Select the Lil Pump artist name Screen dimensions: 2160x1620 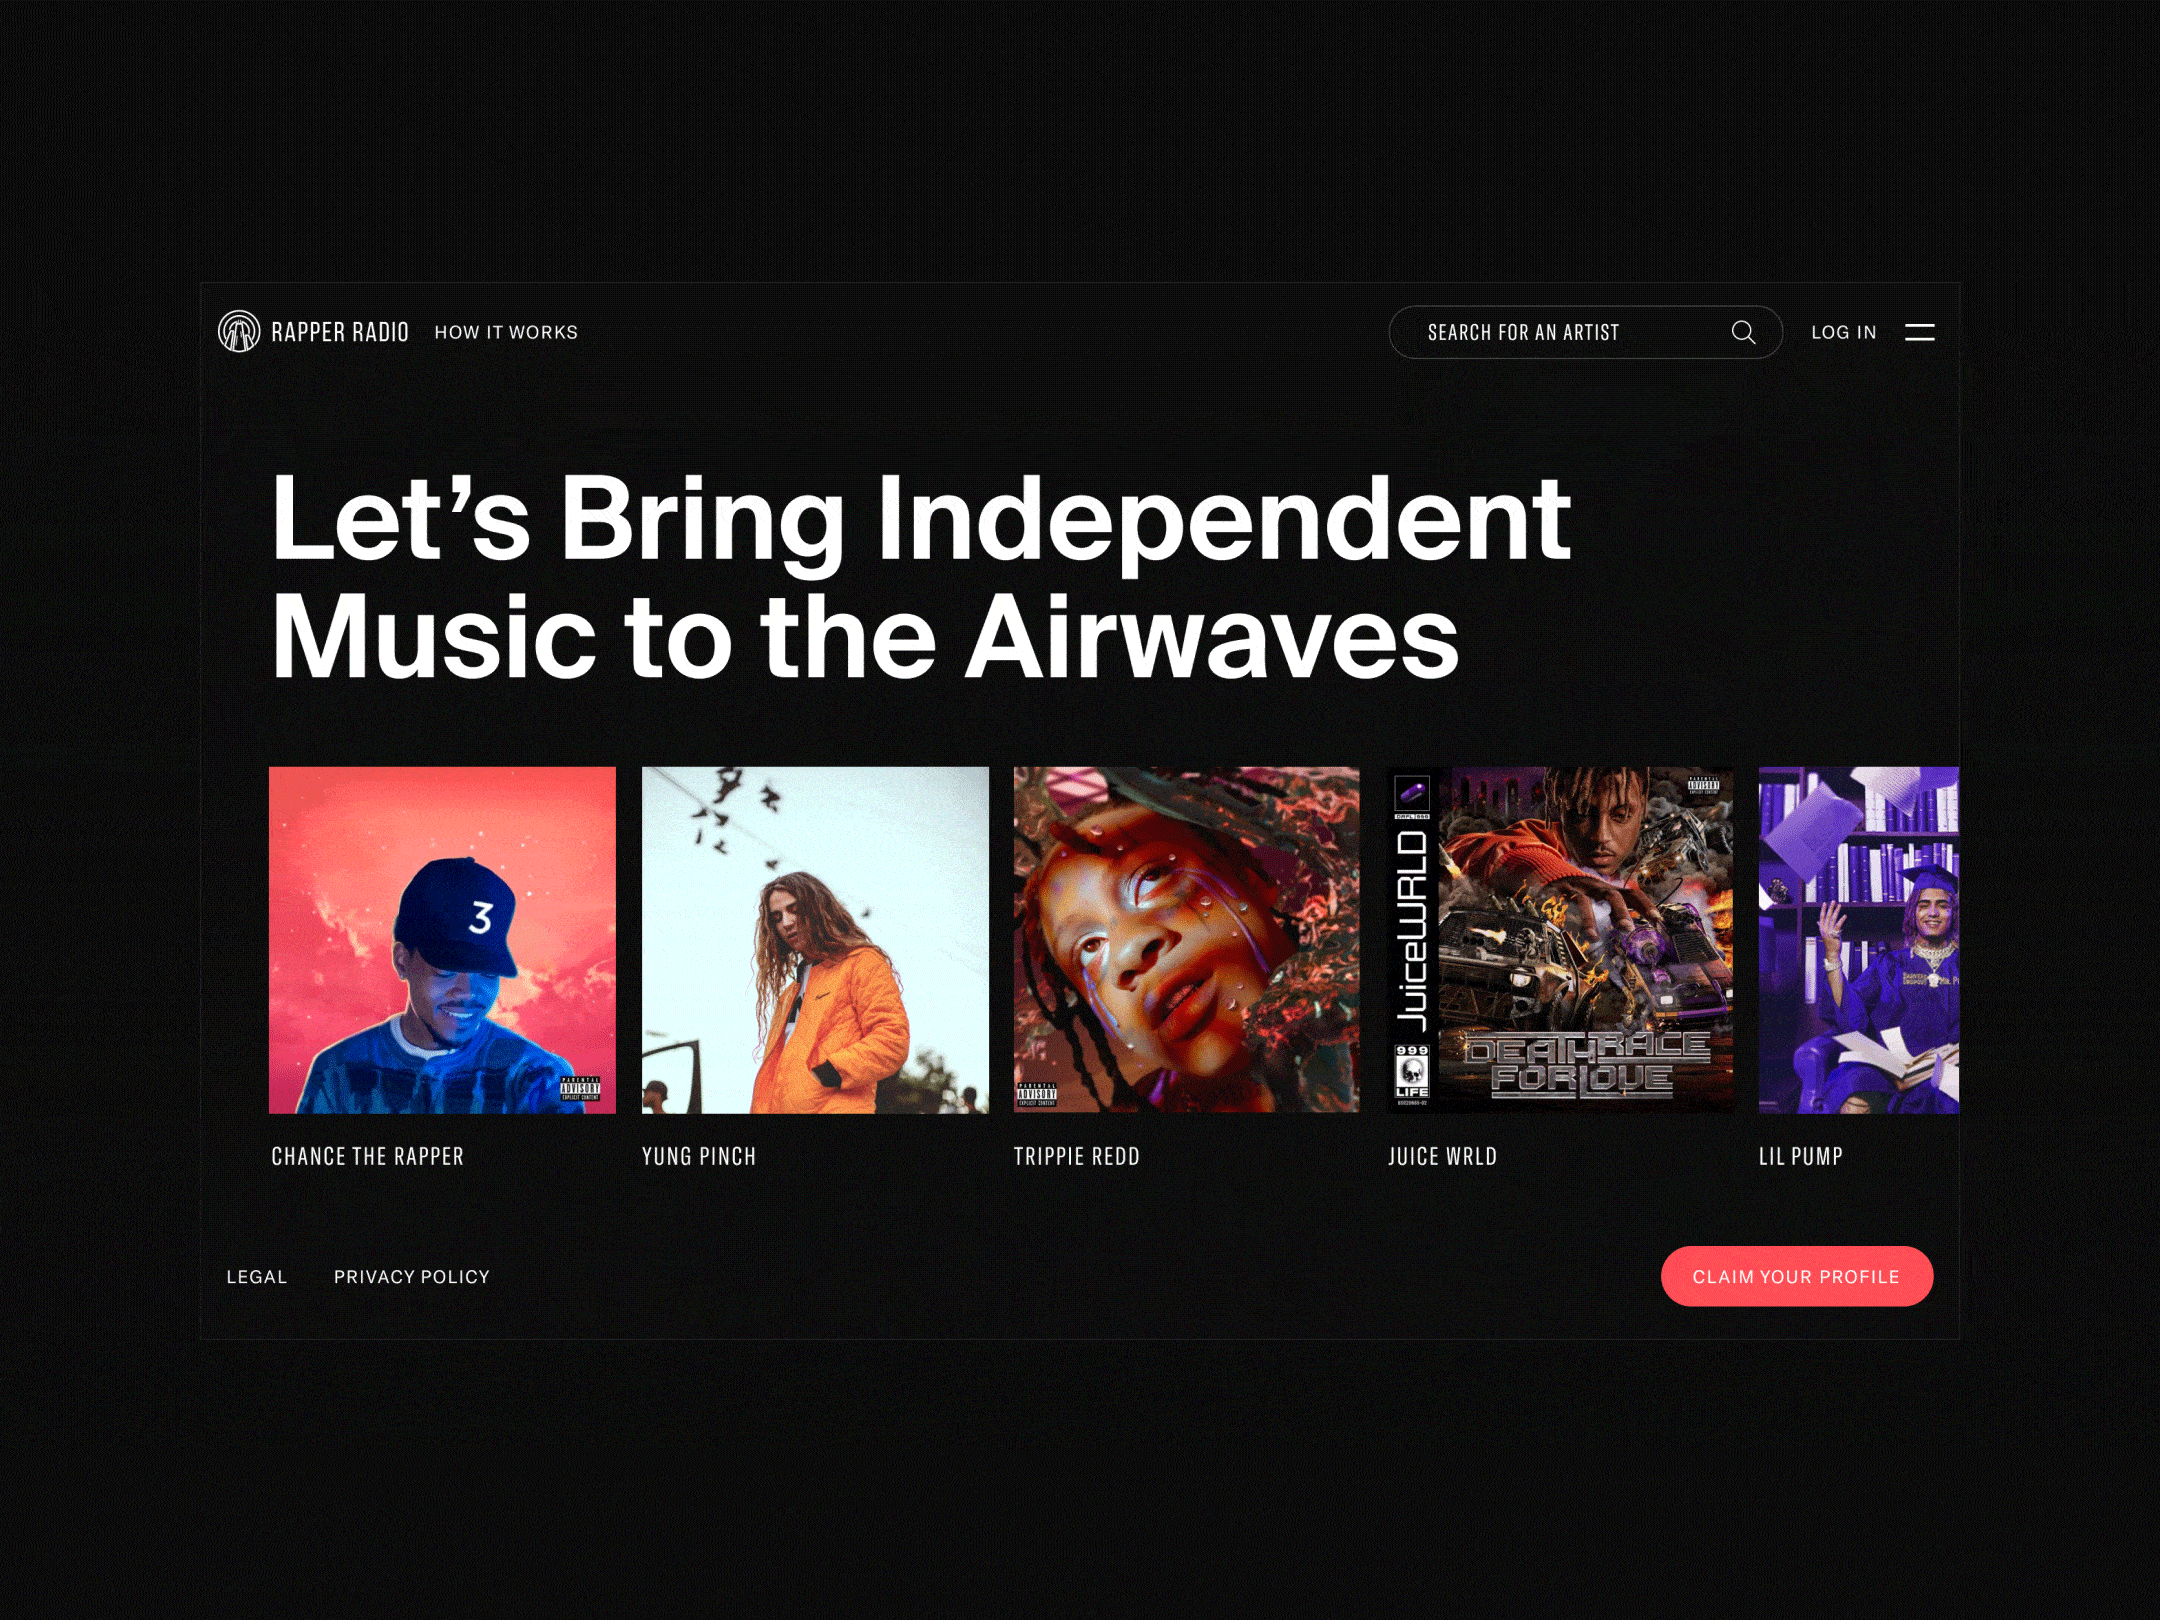pos(1801,1156)
